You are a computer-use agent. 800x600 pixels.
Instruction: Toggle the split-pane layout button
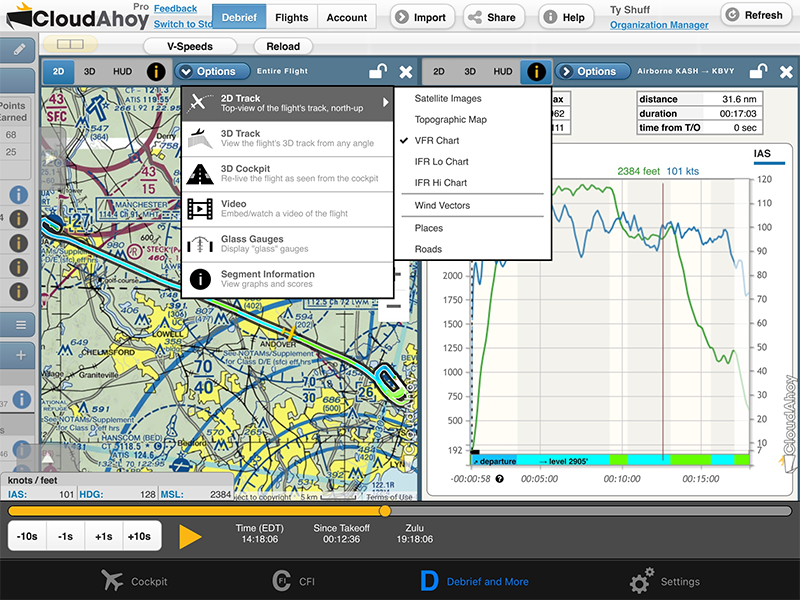(70, 45)
